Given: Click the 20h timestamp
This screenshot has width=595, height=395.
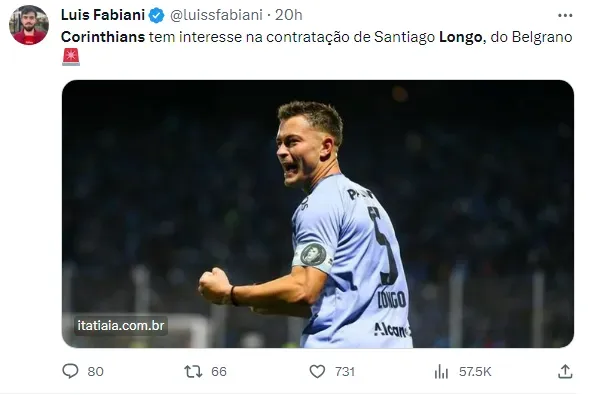Looking at the screenshot, I should coord(289,15).
